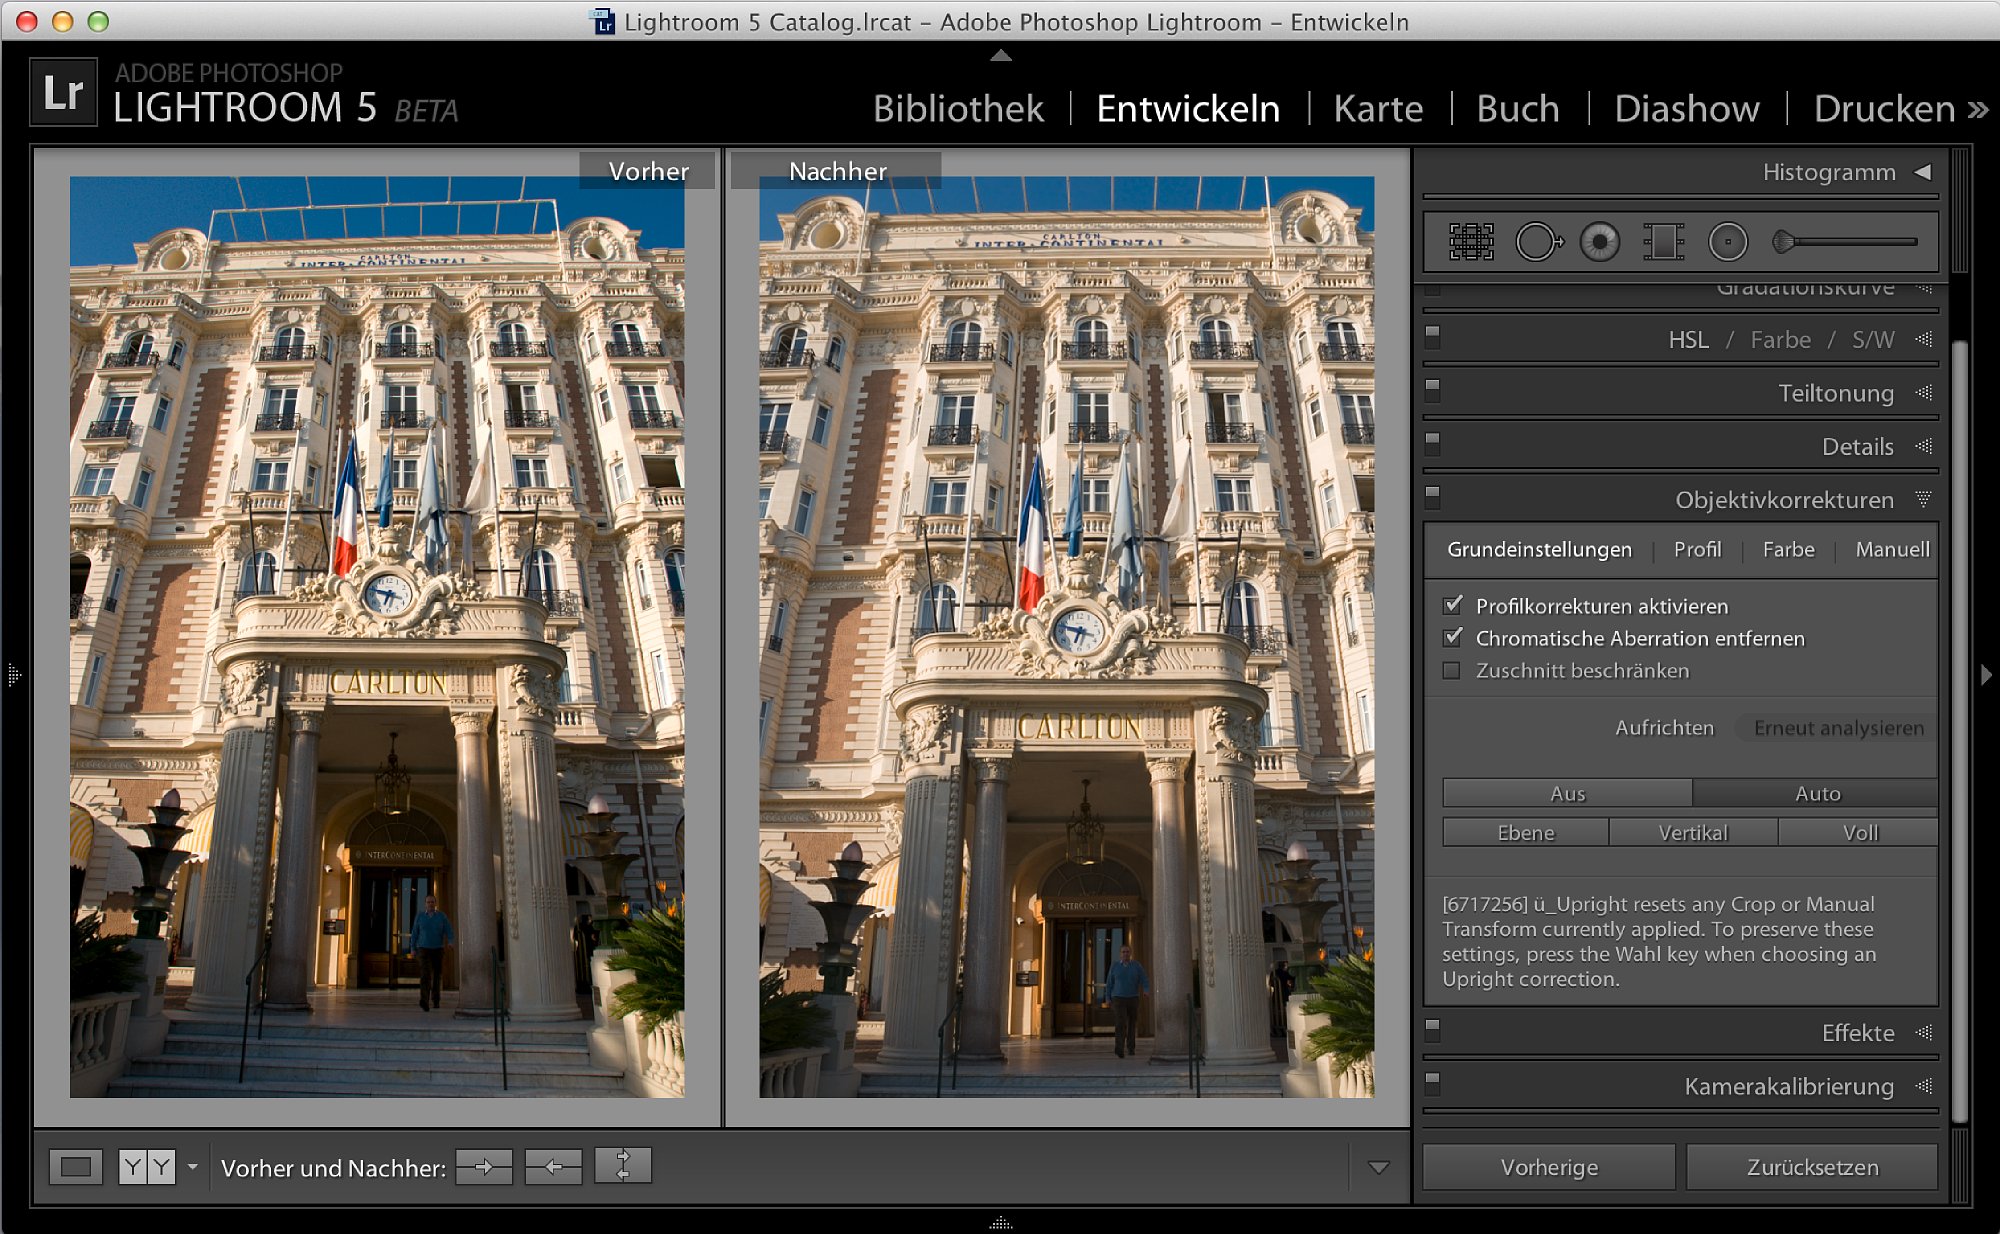The image size is (2000, 1234).
Task: Open the Diashow module
Action: point(1687,108)
